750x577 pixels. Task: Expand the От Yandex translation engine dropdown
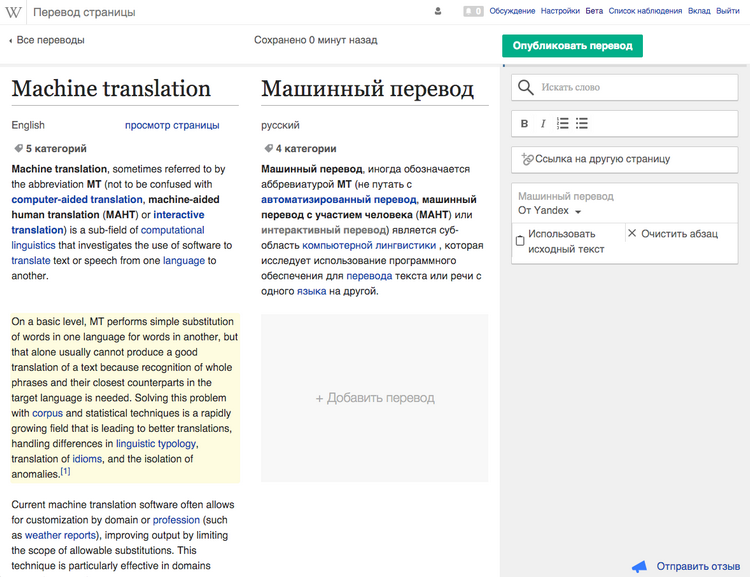pos(550,211)
